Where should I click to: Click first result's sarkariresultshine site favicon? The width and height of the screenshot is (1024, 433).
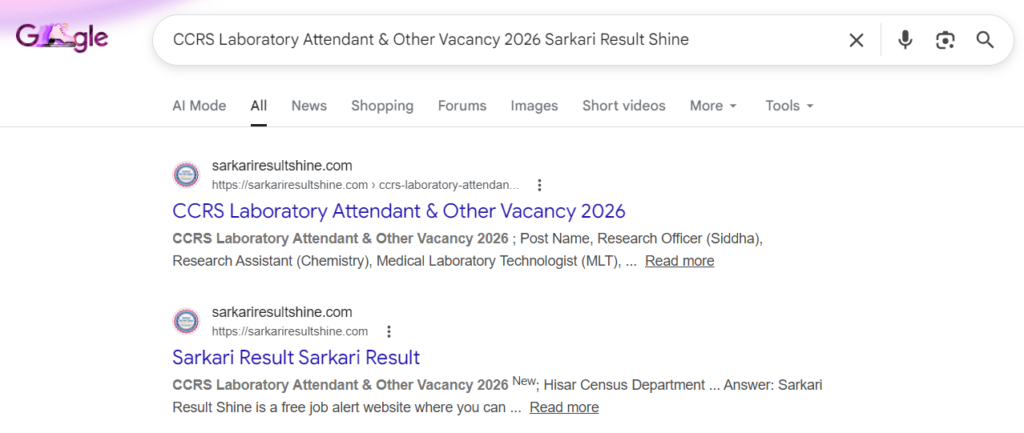coord(186,175)
